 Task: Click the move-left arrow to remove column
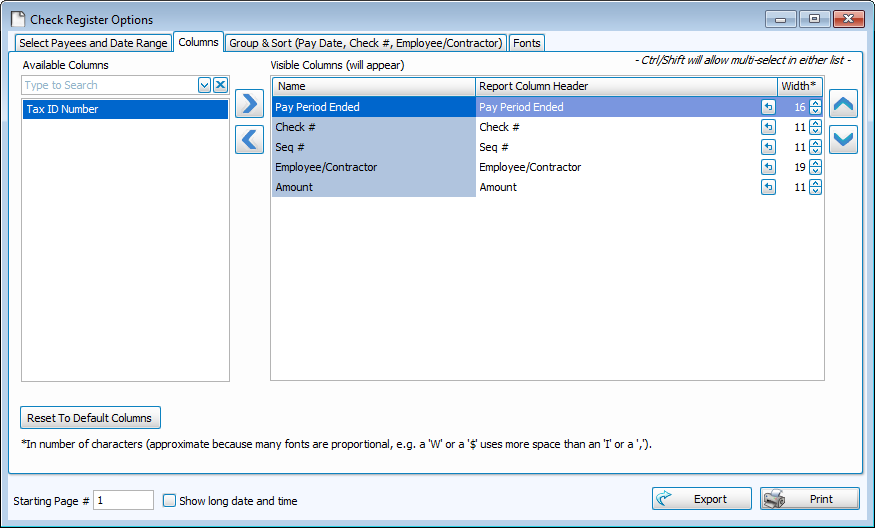click(249, 140)
